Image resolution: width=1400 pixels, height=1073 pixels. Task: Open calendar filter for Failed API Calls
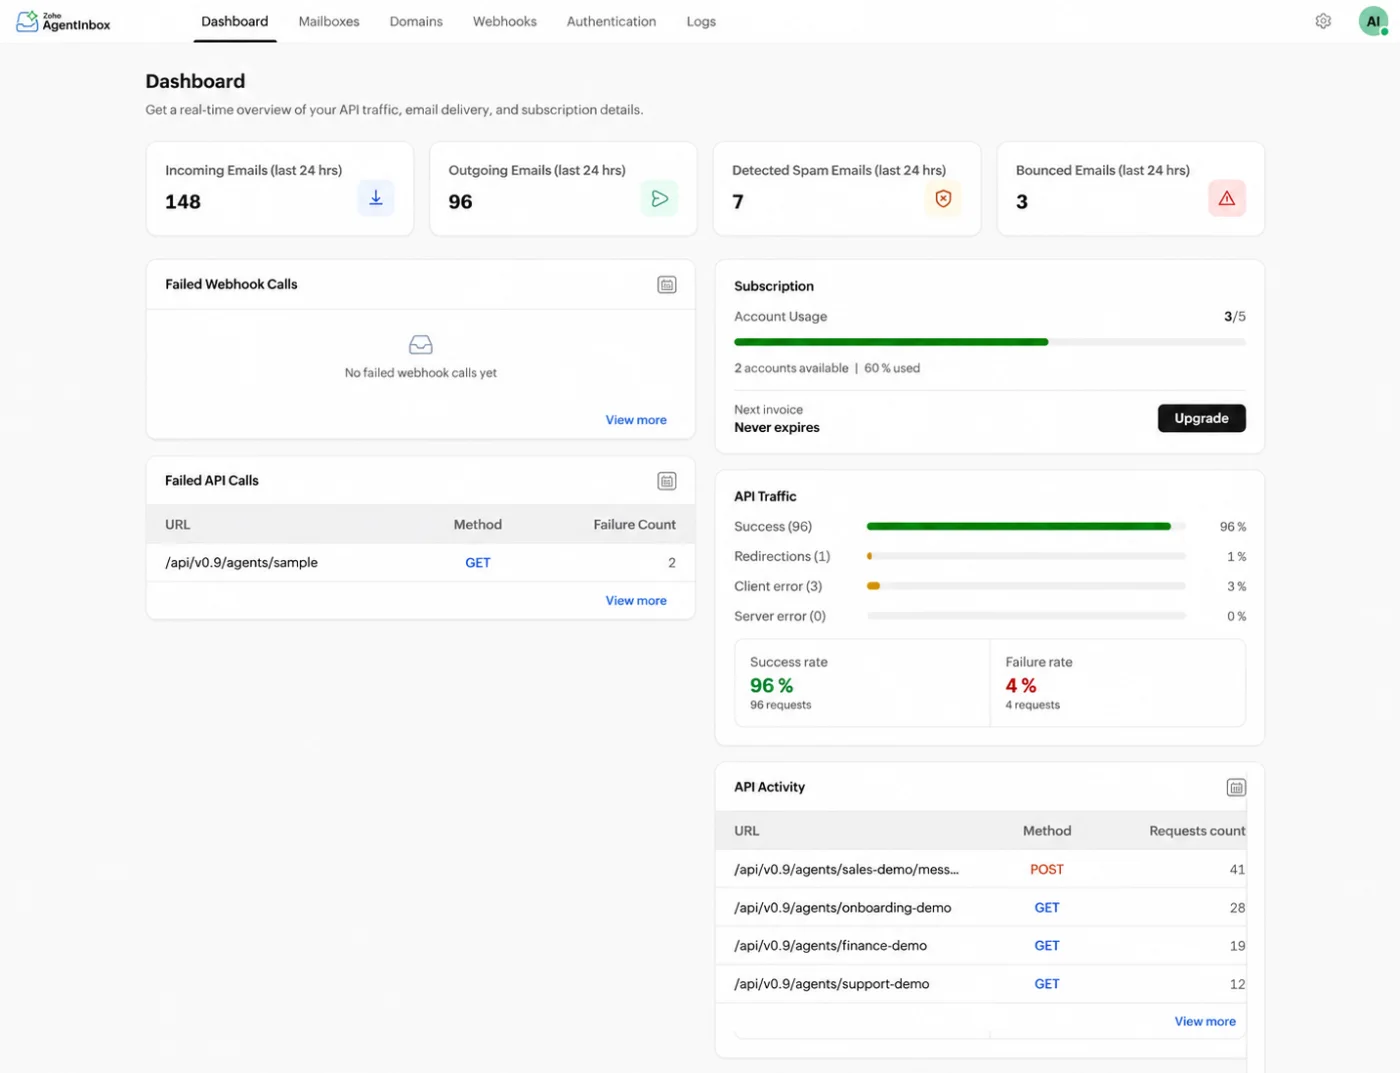pyautogui.click(x=667, y=481)
